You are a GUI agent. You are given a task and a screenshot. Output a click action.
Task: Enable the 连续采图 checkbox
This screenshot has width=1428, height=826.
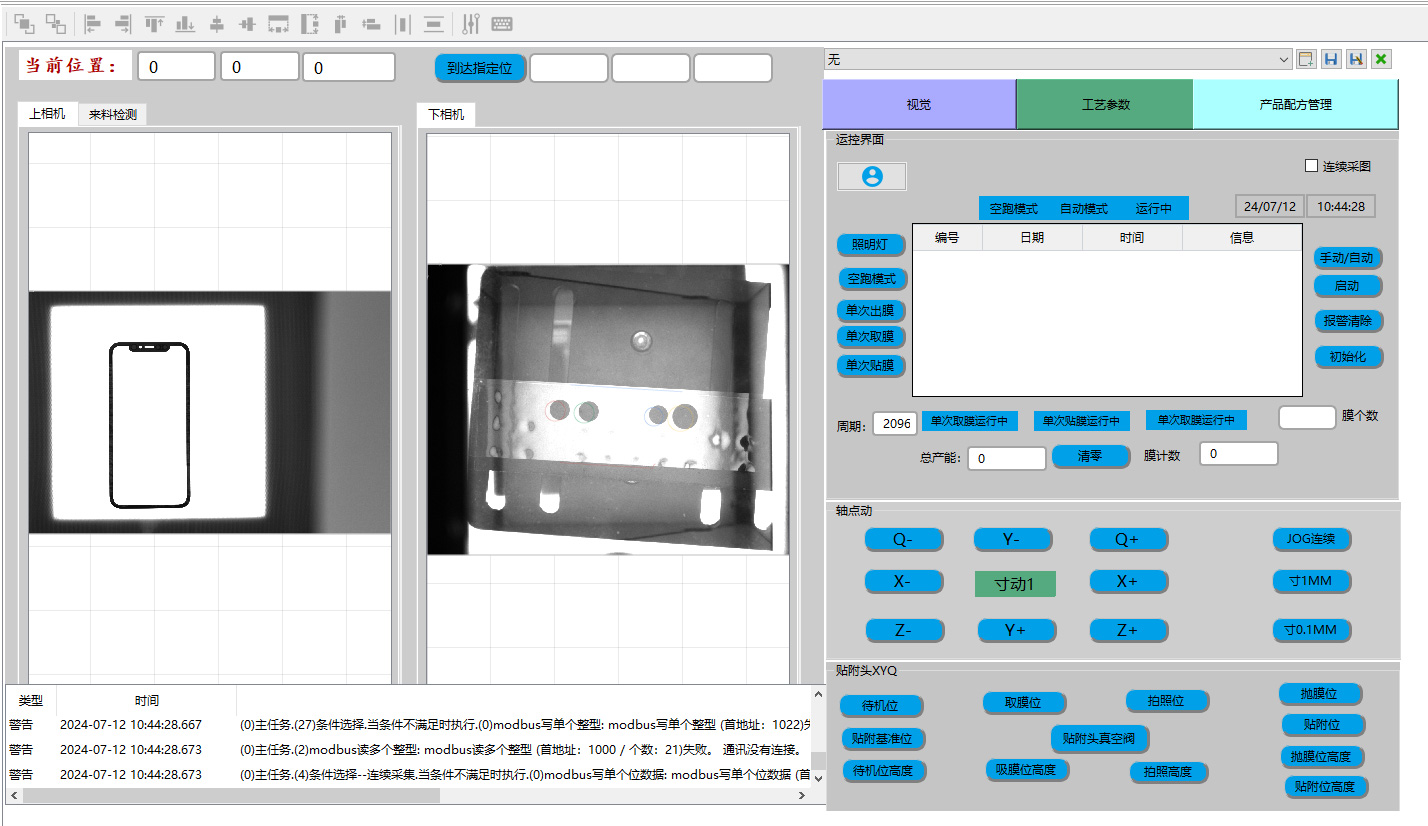[1312, 166]
